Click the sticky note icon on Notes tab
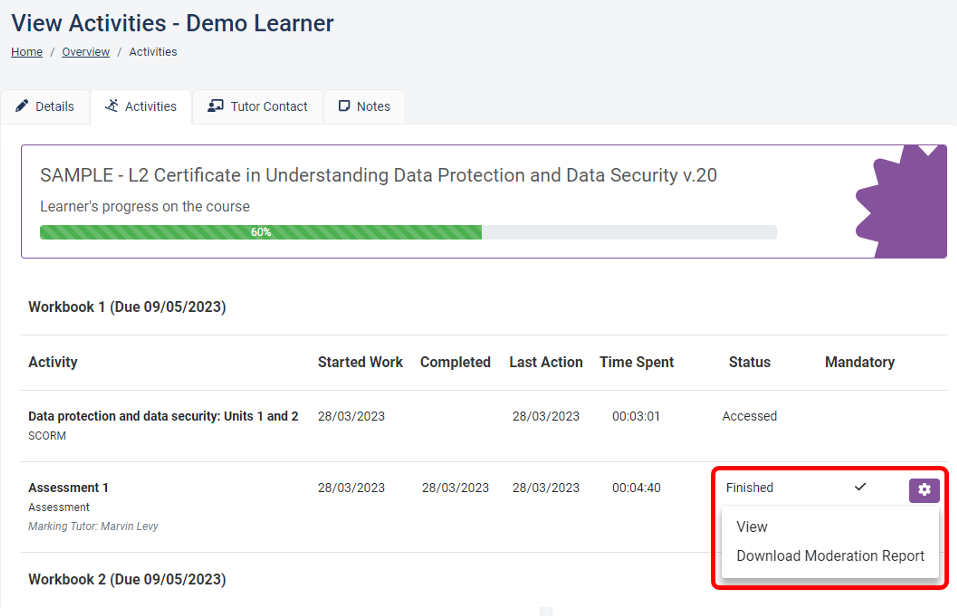Image resolution: width=957 pixels, height=616 pixels. click(344, 106)
